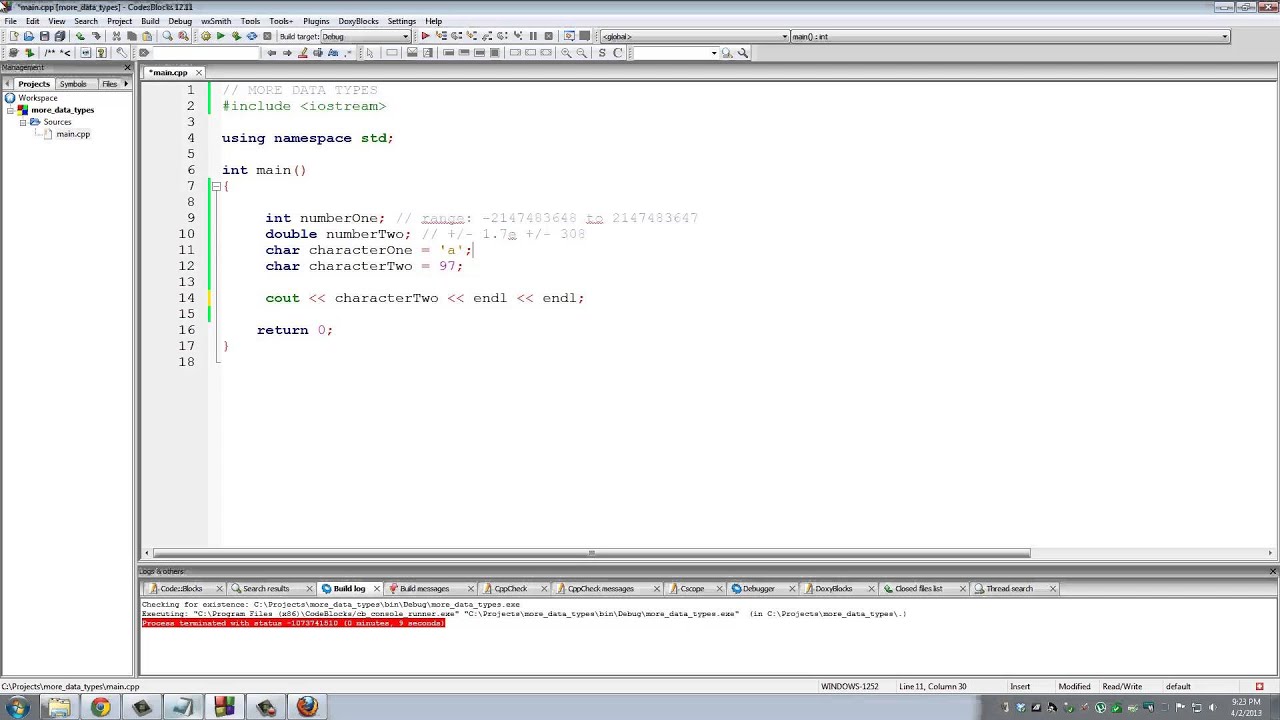Show more Management tabs with right arrow

click(126, 84)
